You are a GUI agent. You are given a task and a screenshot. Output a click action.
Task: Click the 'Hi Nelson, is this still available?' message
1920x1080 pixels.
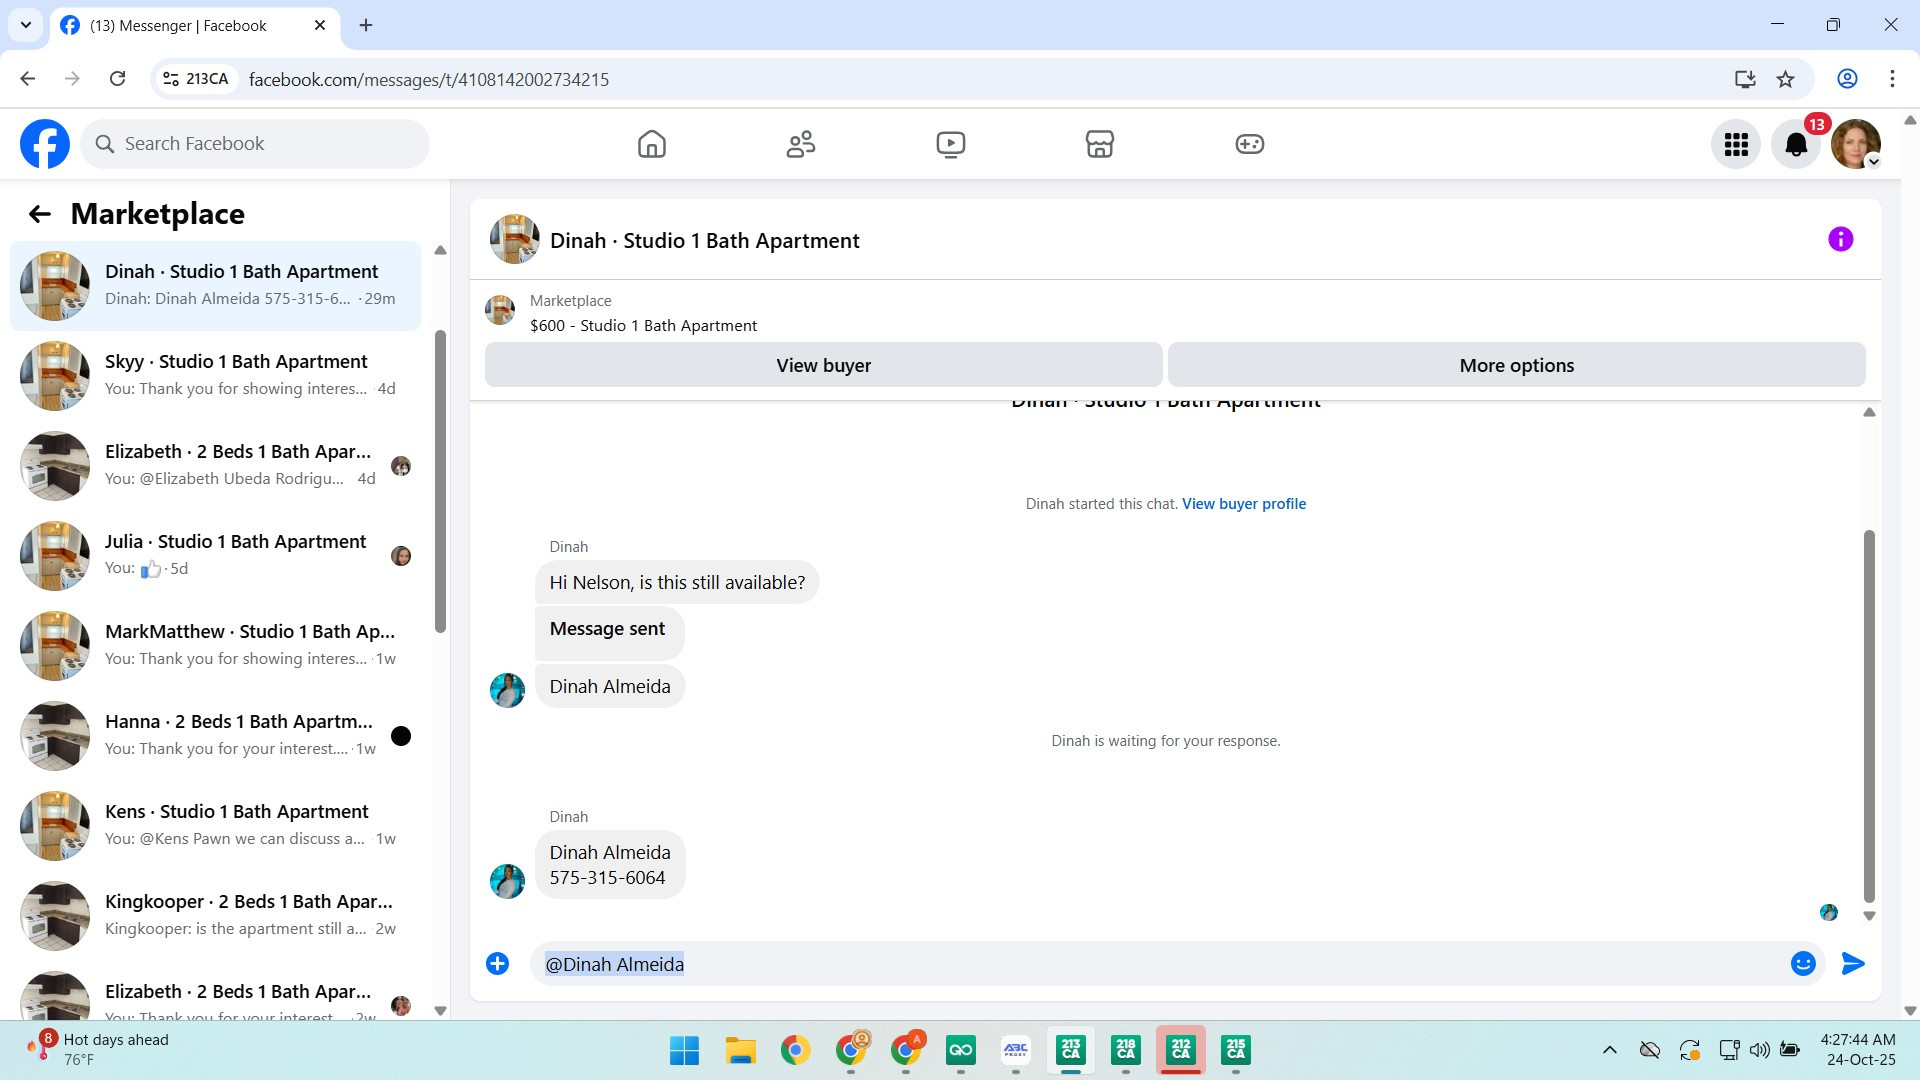pyautogui.click(x=677, y=582)
